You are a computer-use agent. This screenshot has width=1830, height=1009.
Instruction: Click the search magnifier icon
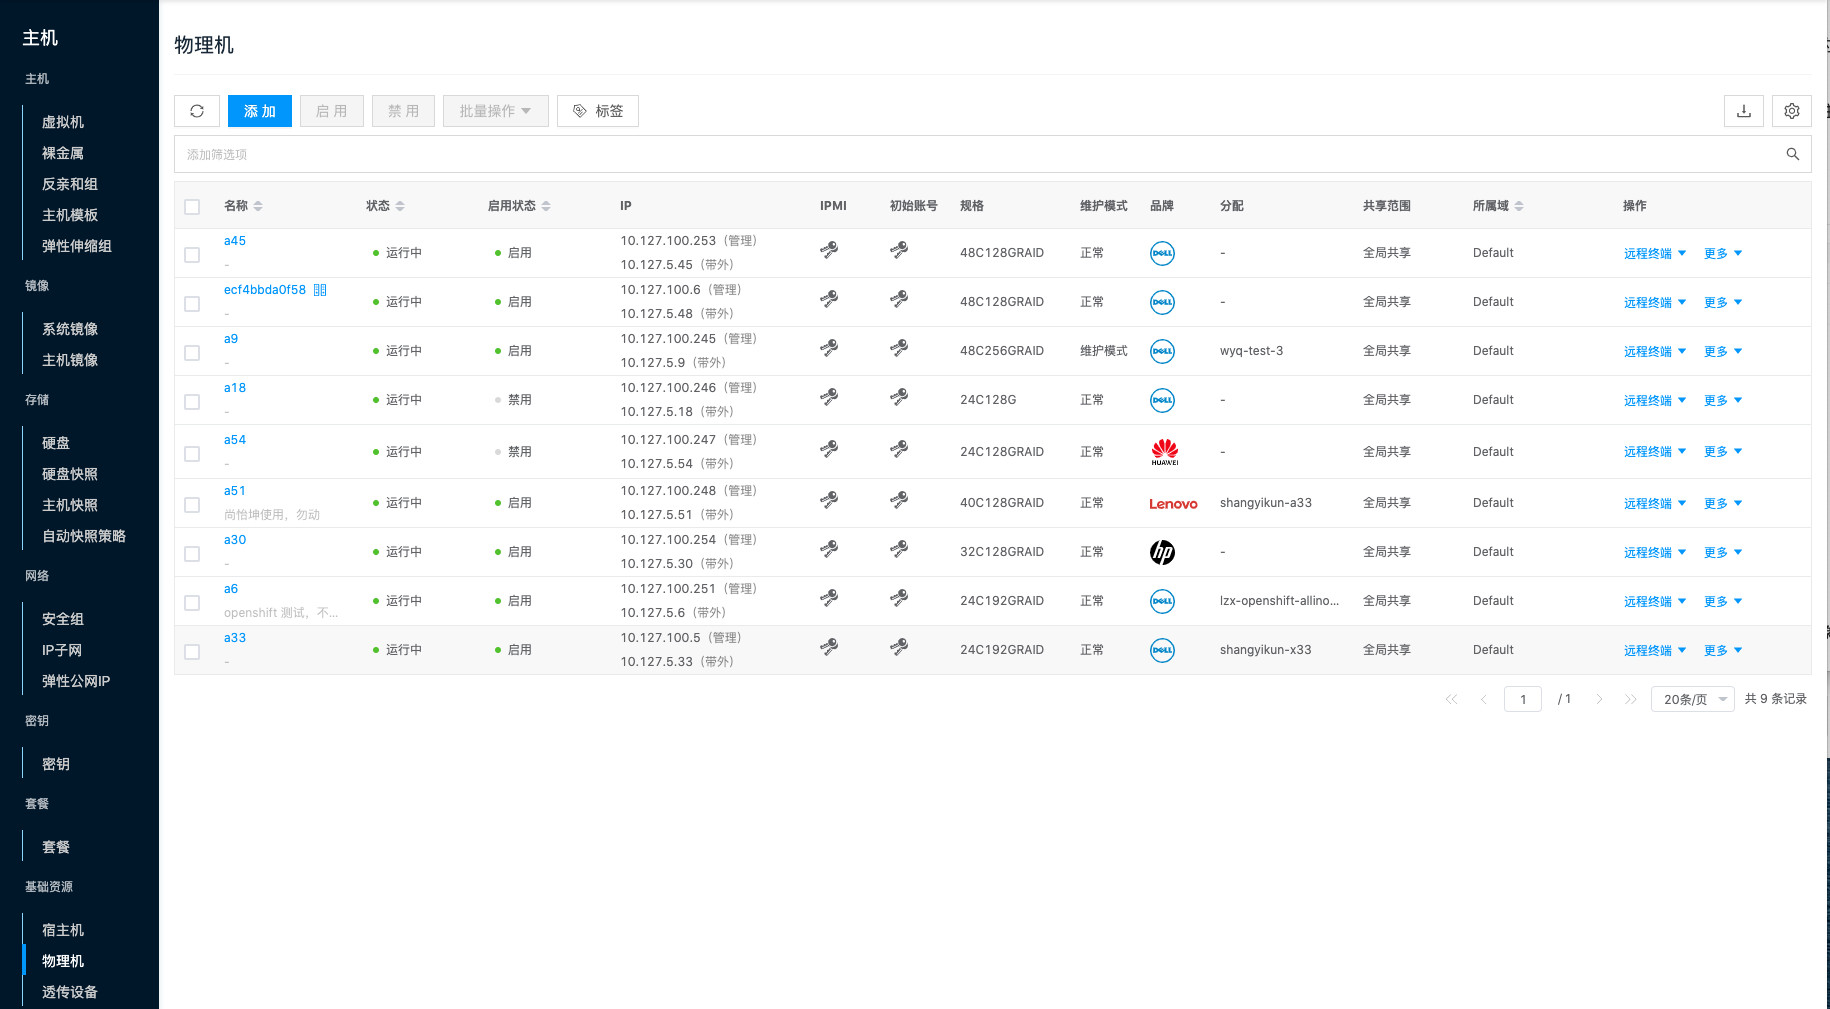(x=1792, y=154)
